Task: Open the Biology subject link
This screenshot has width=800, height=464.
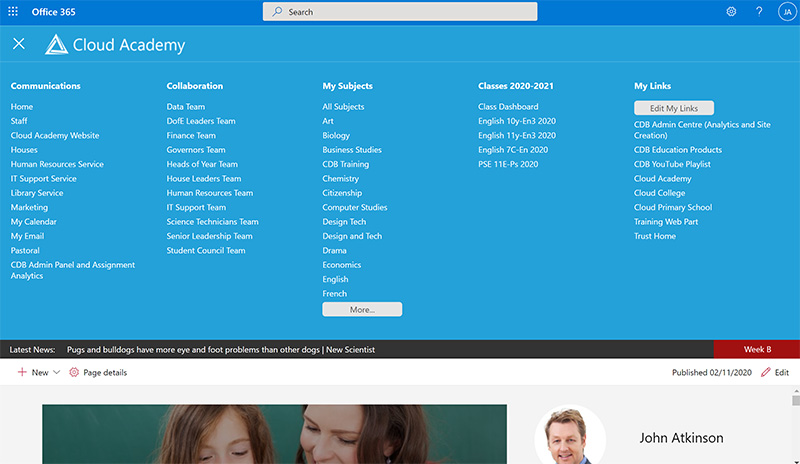Action: [336, 135]
